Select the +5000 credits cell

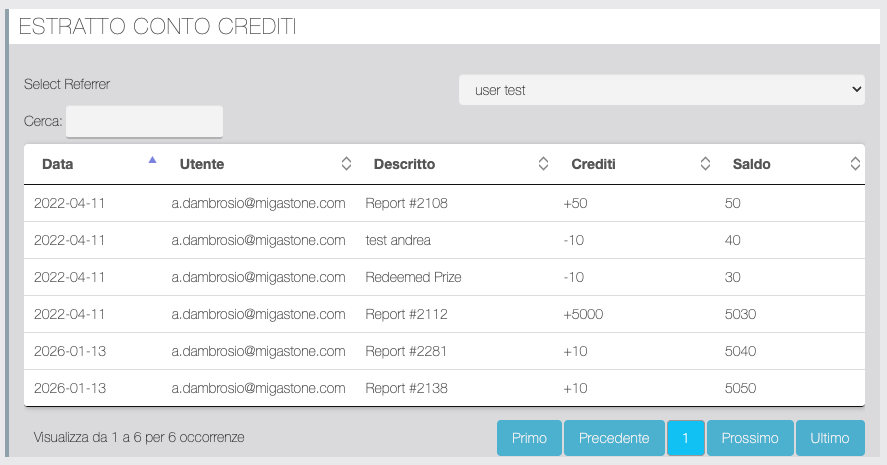tap(583, 314)
